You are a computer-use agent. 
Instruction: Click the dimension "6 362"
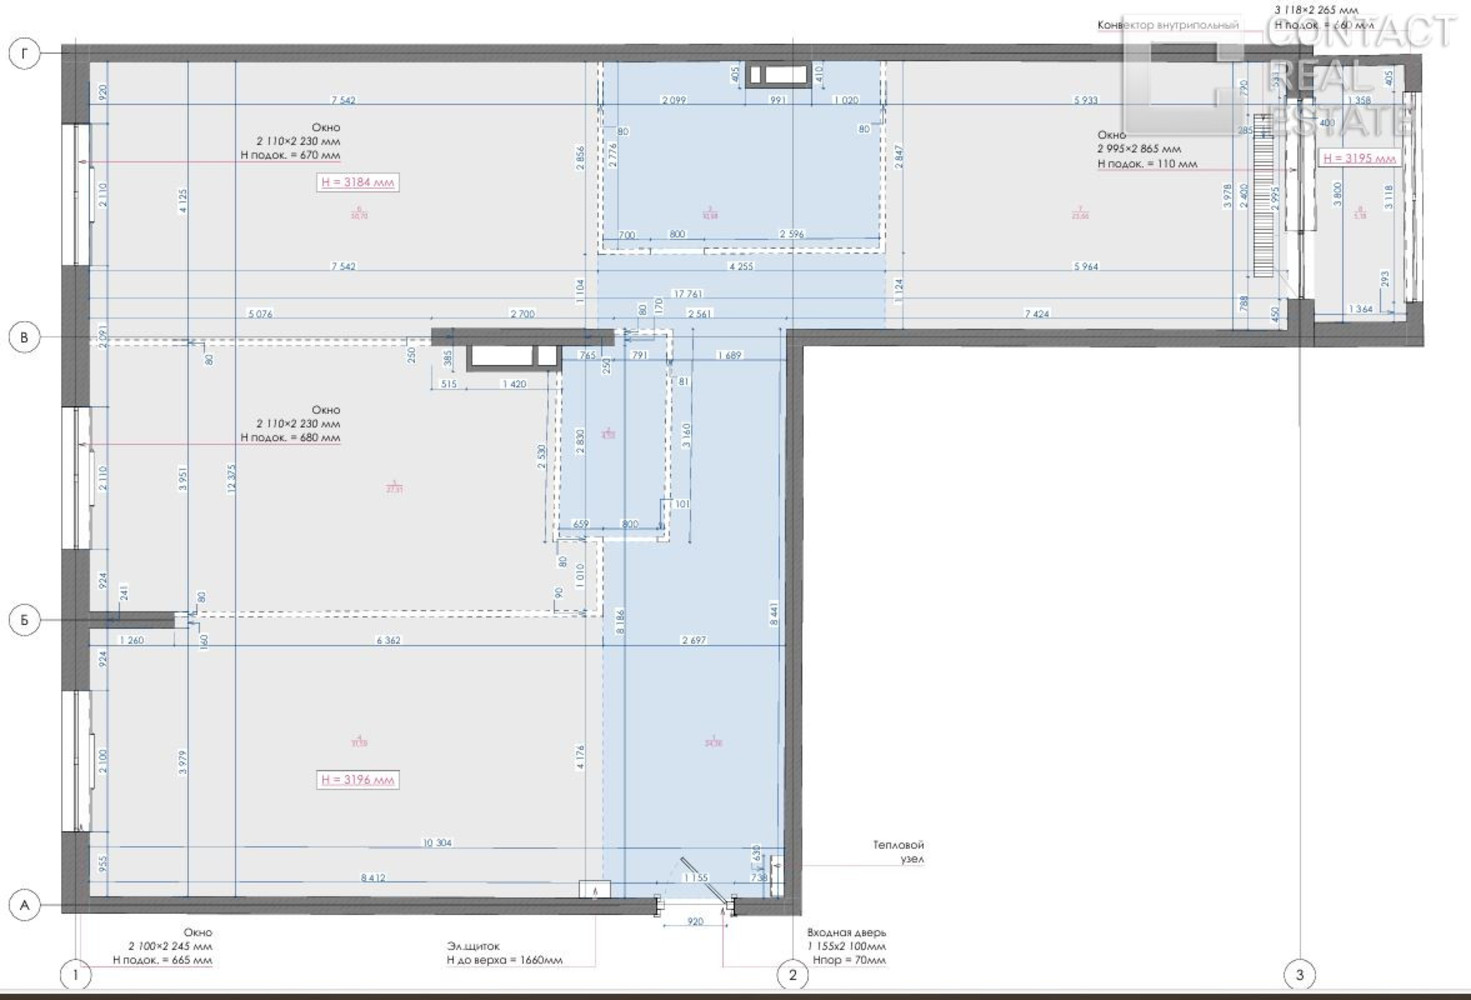point(388,640)
